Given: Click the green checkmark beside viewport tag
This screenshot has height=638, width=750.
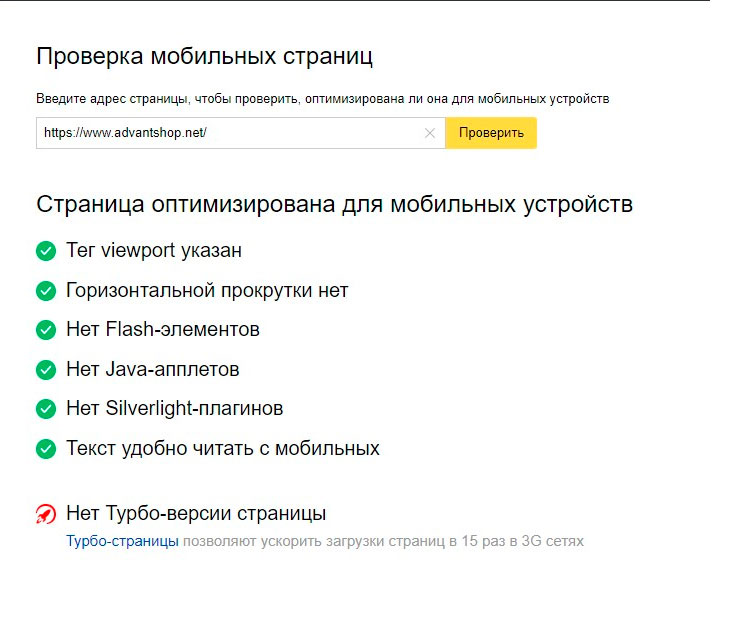Looking at the screenshot, I should (x=46, y=251).
